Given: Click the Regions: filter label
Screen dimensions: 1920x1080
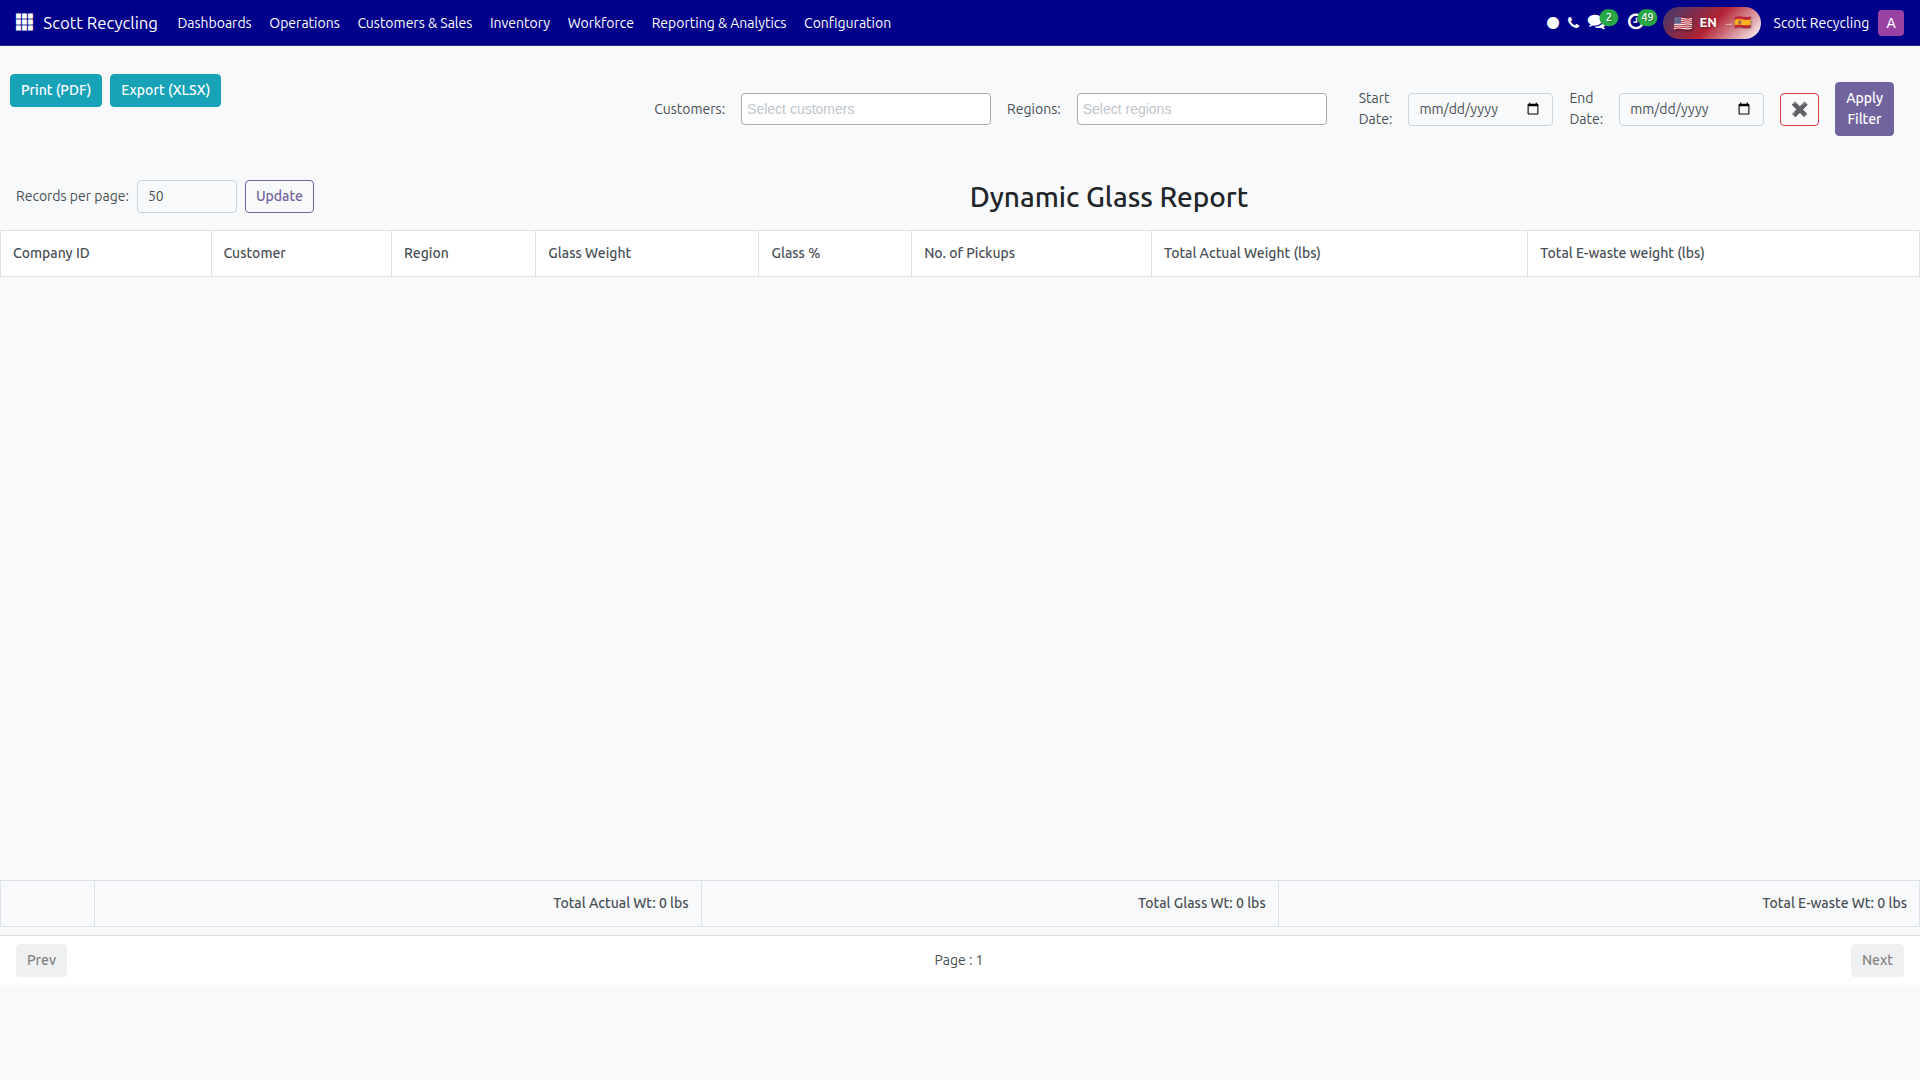Looking at the screenshot, I should 1033,109.
